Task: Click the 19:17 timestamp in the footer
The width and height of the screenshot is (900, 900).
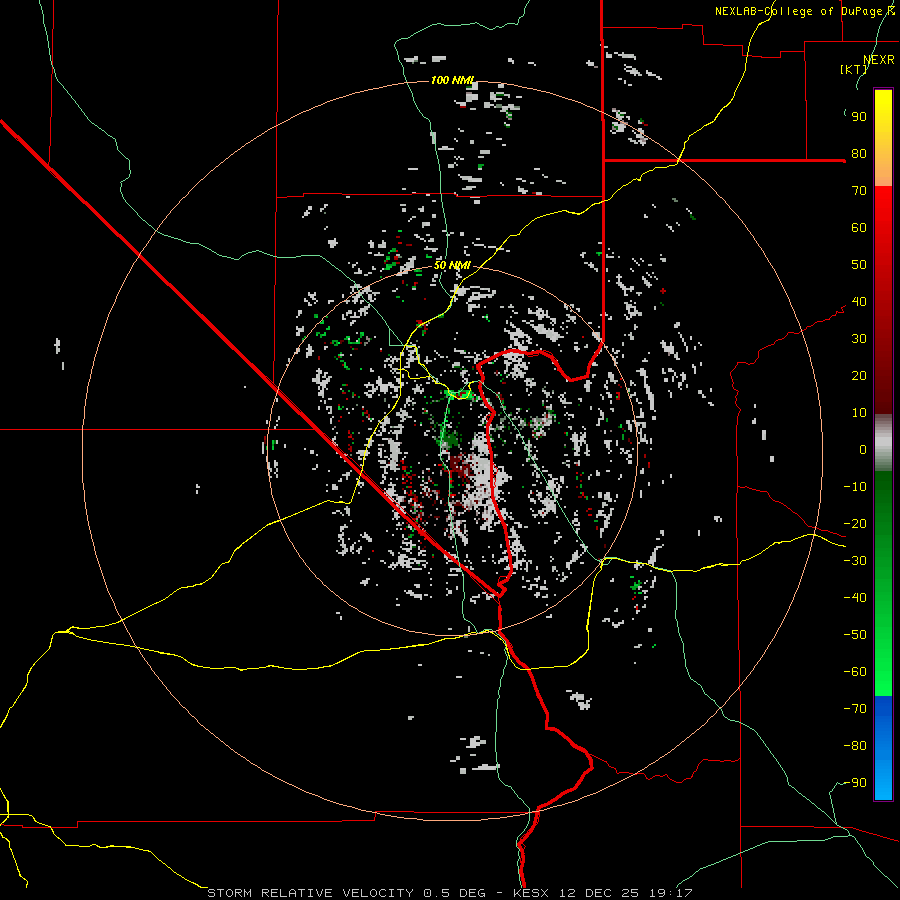Action: pyautogui.click(x=672, y=893)
